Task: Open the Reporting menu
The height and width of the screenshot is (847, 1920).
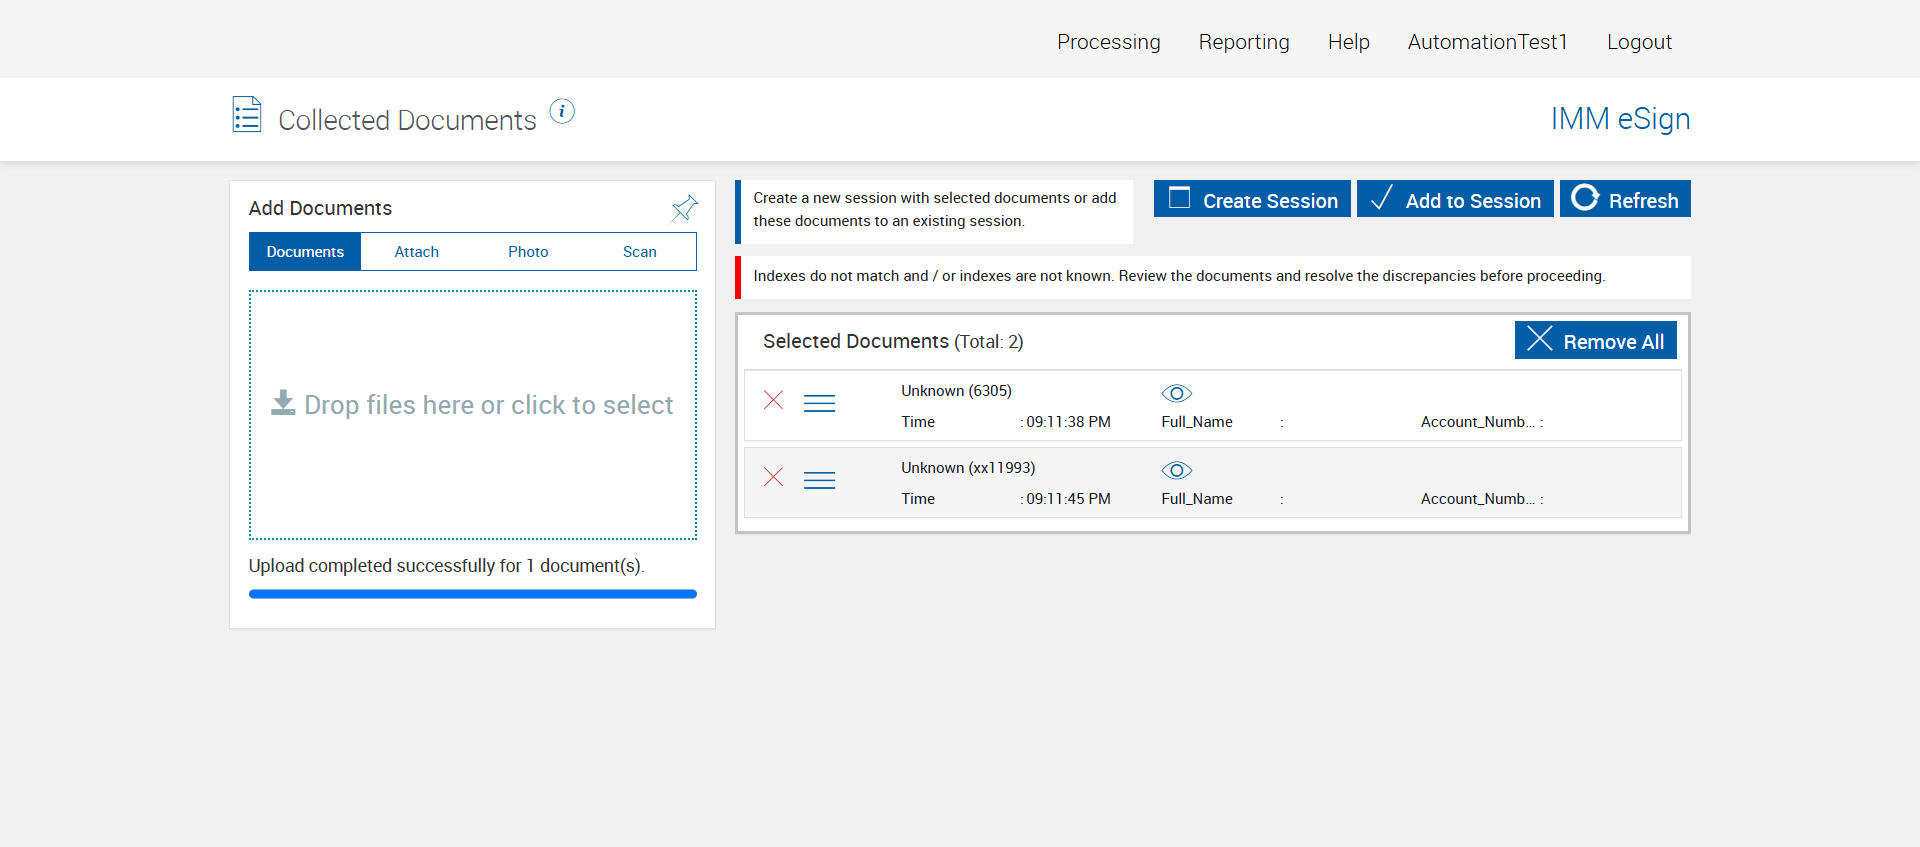Action: pyautogui.click(x=1243, y=42)
